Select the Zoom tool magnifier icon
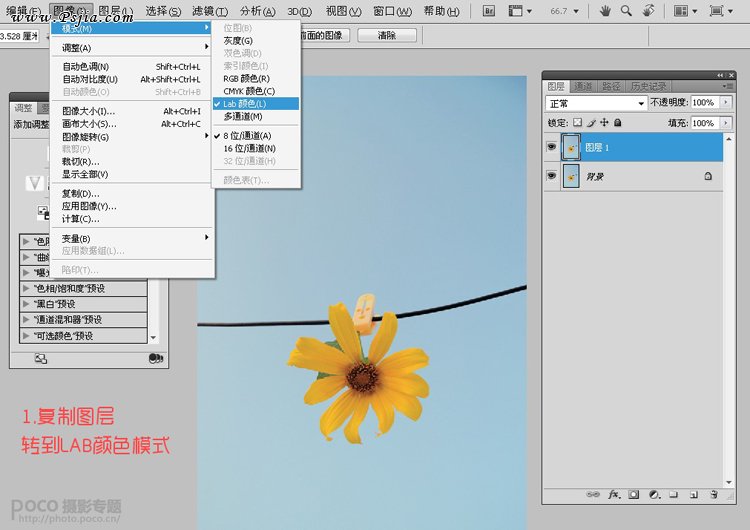 pos(626,11)
